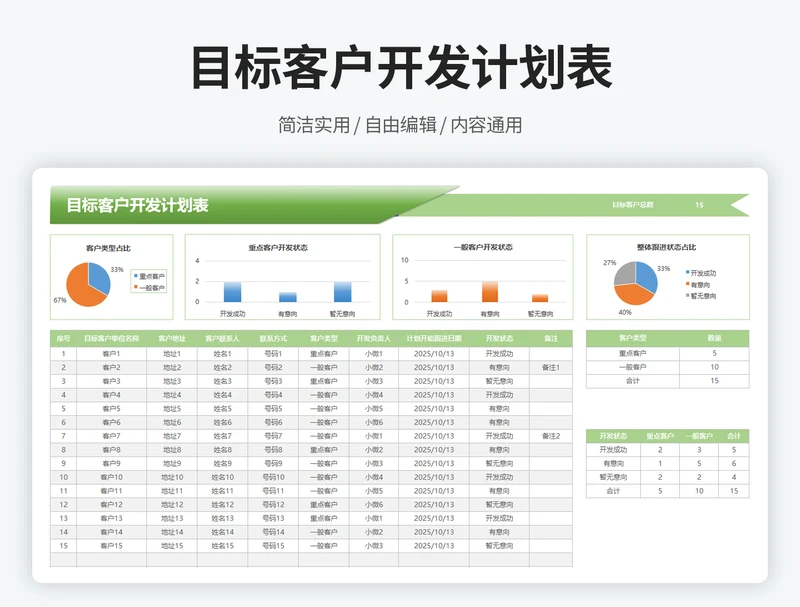Click the 有意向 legend entry in the overall pie chart
Screen dimensions: 800x607
(698, 285)
